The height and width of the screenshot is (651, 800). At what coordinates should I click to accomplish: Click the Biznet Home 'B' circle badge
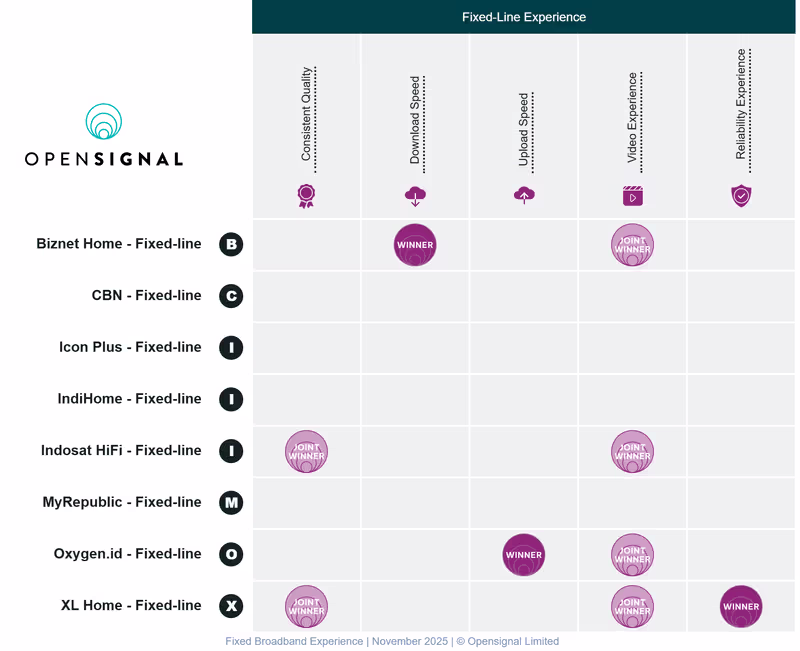pos(231,244)
